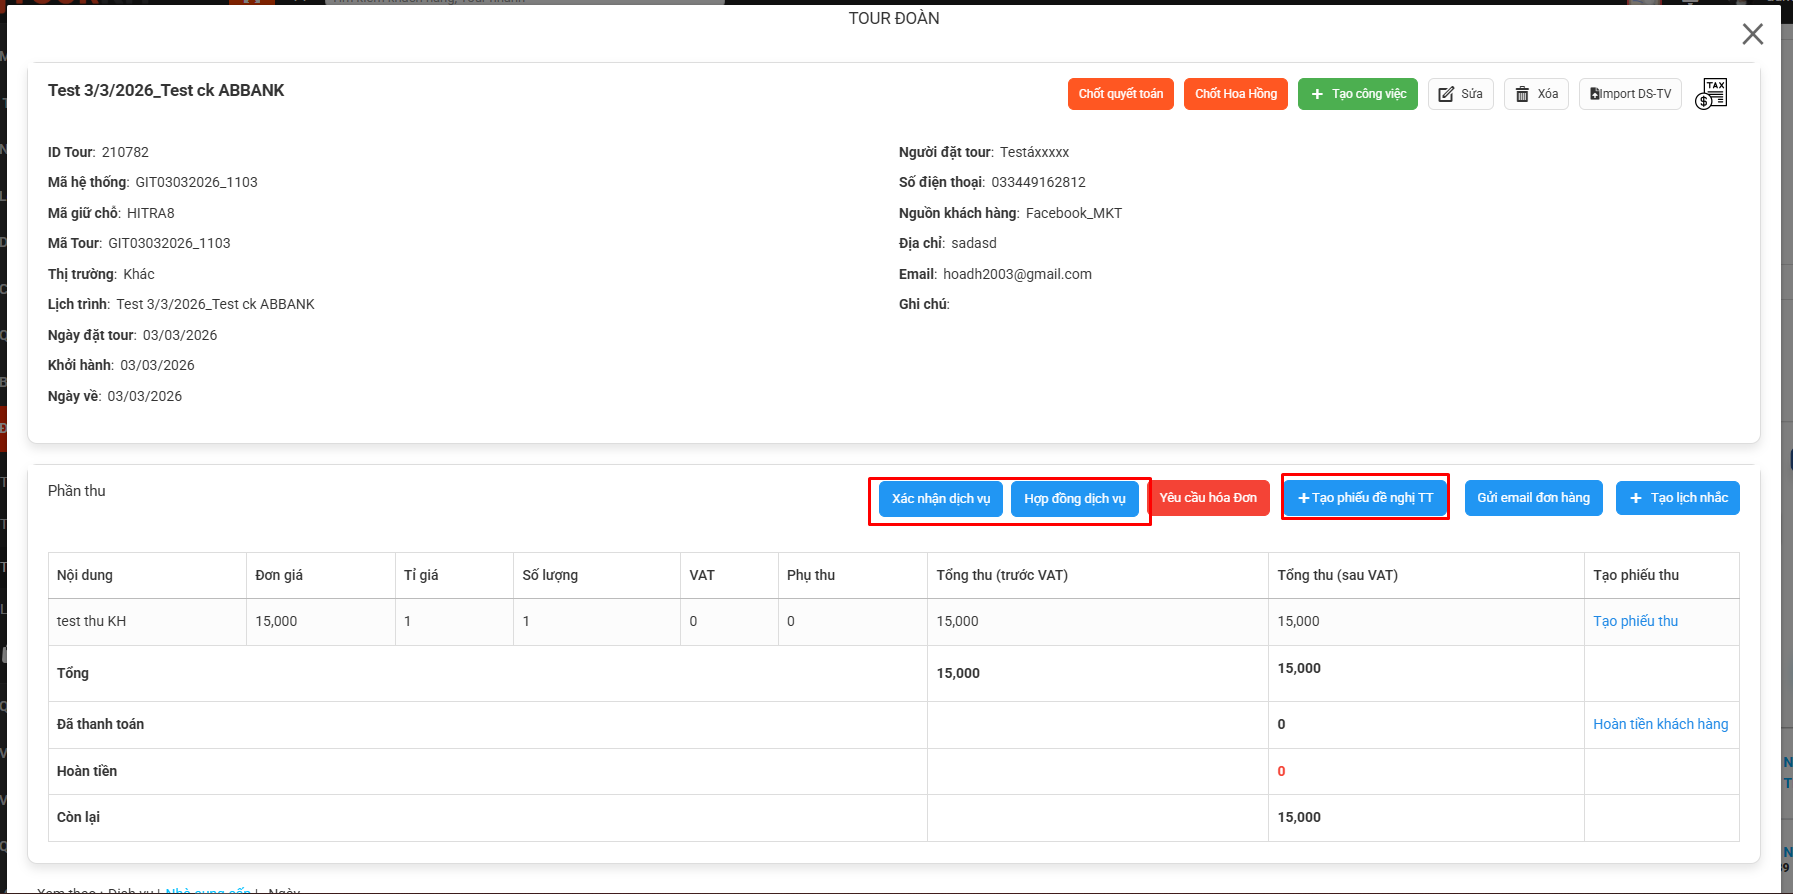The image size is (1793, 894).
Task: Click the green Tạo công việc button
Action: coord(1357,94)
